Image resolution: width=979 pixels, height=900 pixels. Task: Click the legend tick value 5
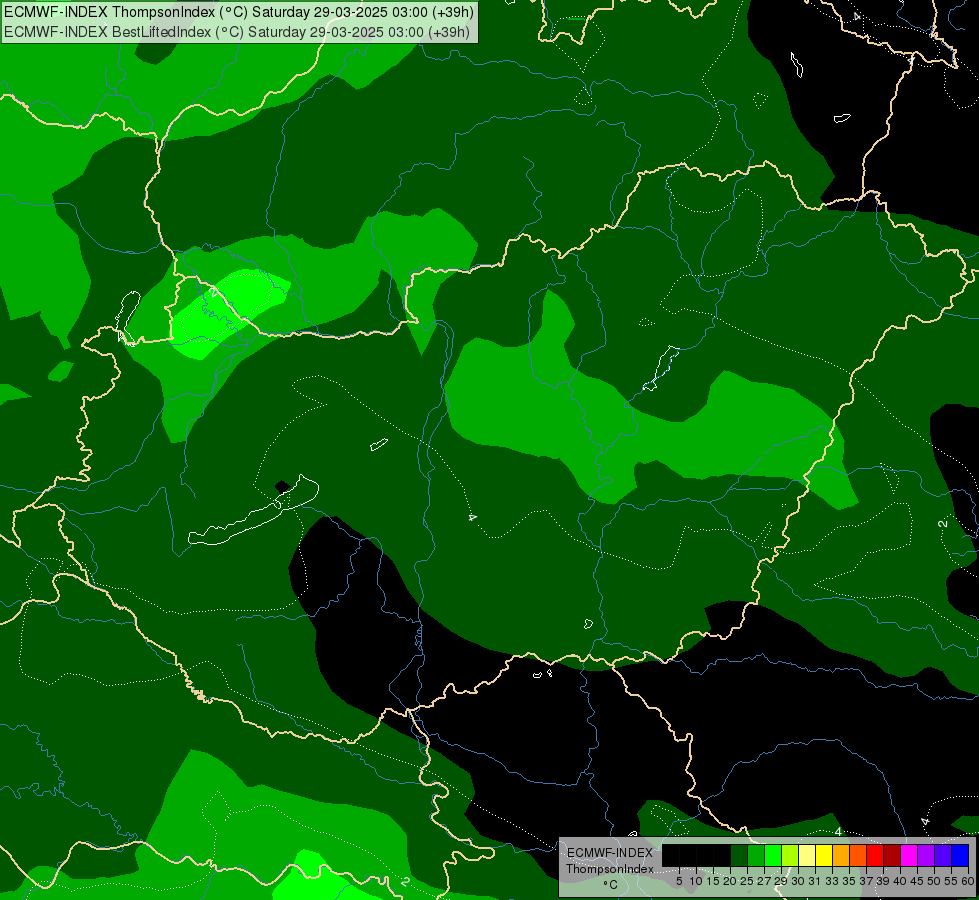(679, 881)
